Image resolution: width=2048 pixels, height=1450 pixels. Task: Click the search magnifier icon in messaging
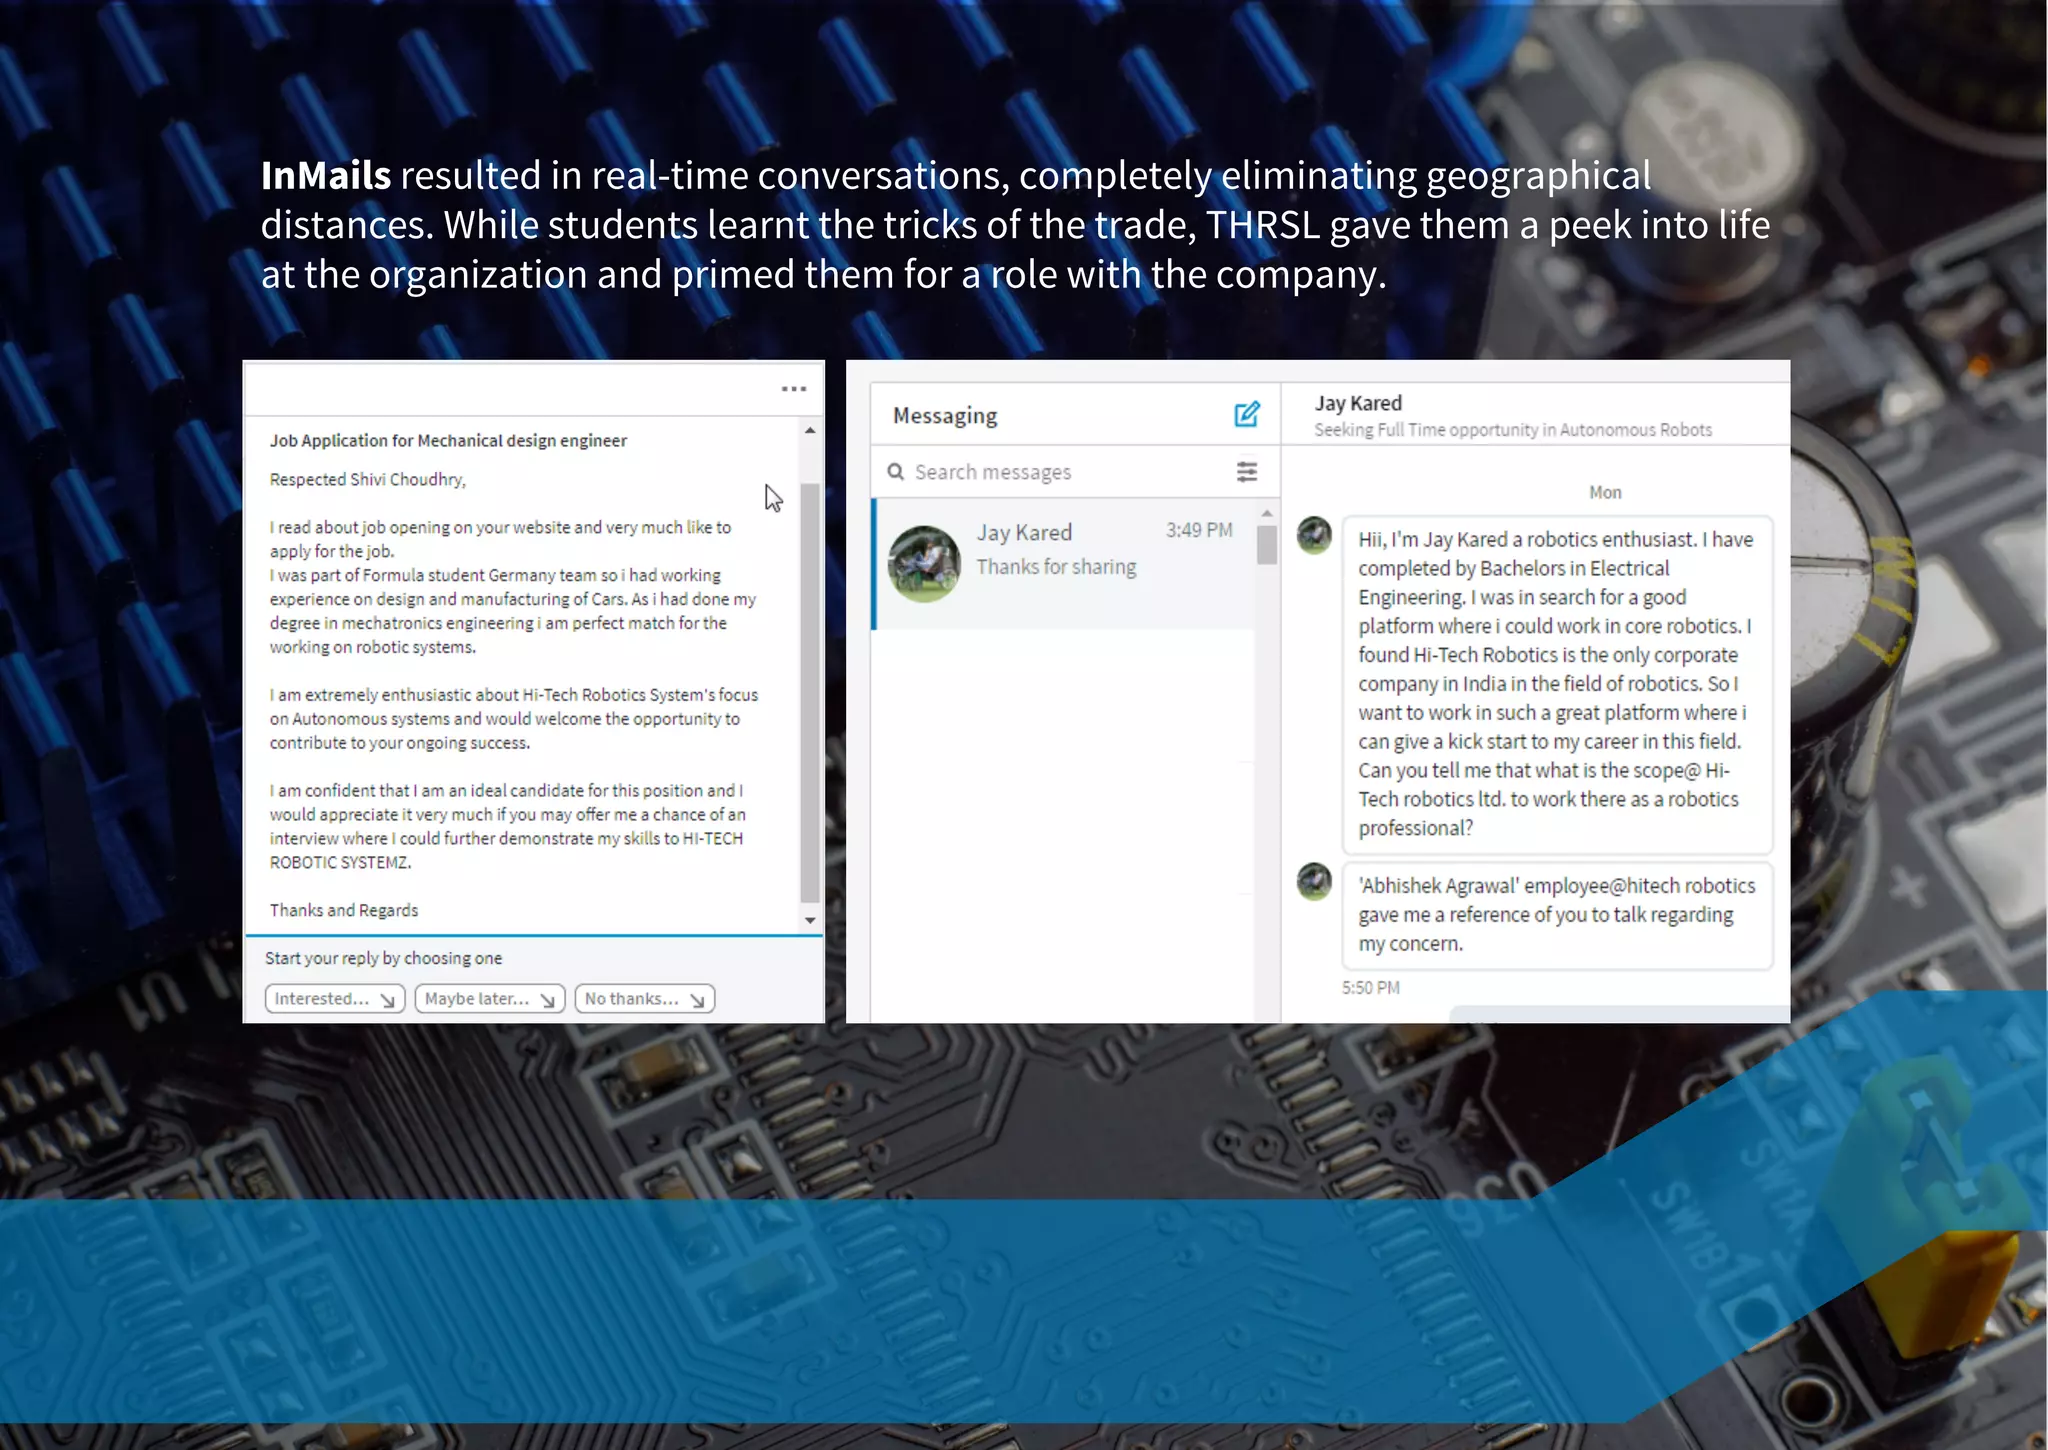pos(896,472)
